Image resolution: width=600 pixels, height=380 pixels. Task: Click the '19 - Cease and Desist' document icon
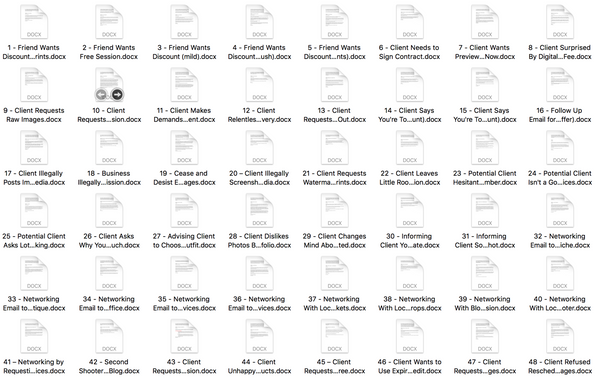pyautogui.click(x=184, y=147)
